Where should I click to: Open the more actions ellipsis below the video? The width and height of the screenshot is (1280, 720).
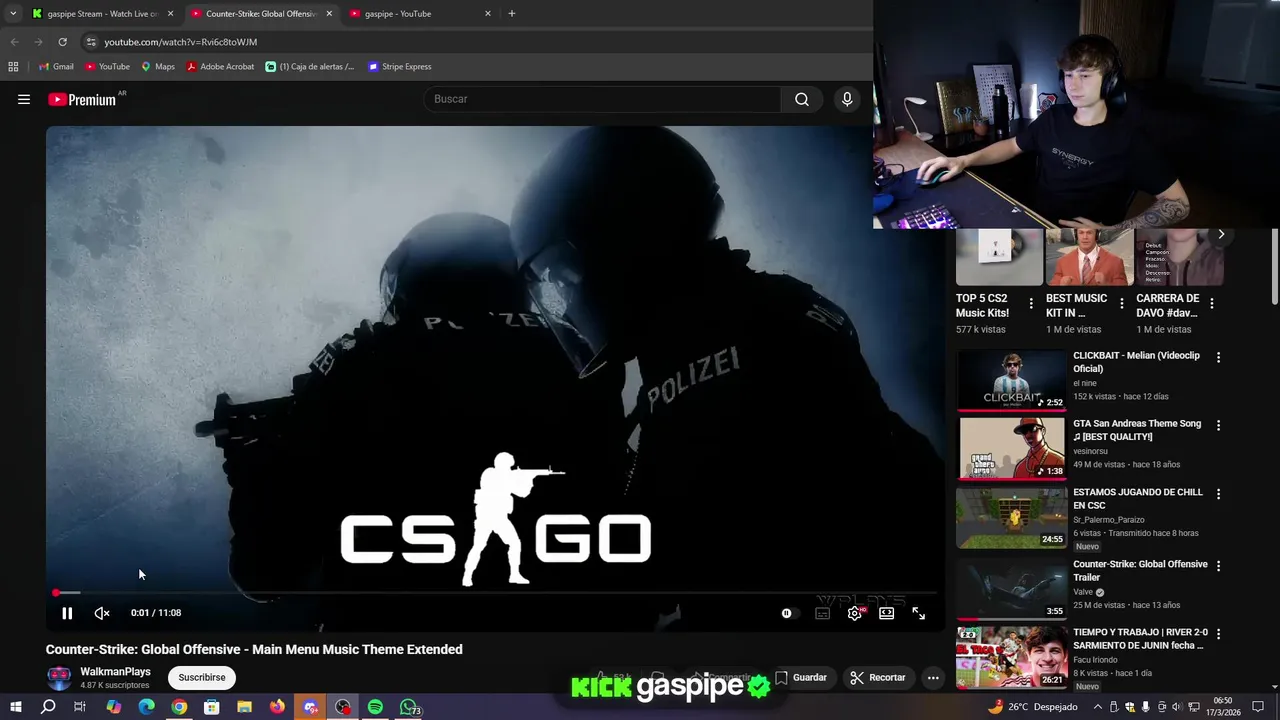(933, 677)
